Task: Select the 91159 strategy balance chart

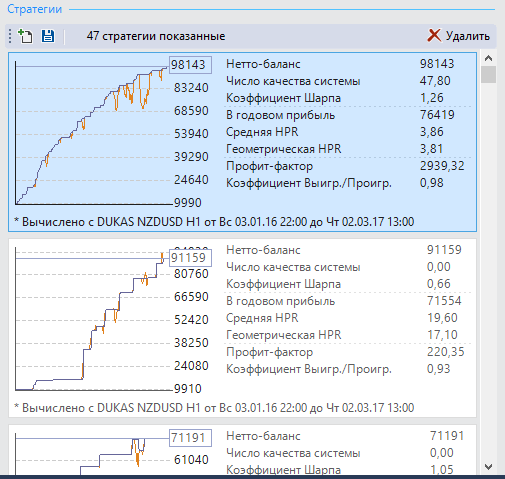Action: 93,319
